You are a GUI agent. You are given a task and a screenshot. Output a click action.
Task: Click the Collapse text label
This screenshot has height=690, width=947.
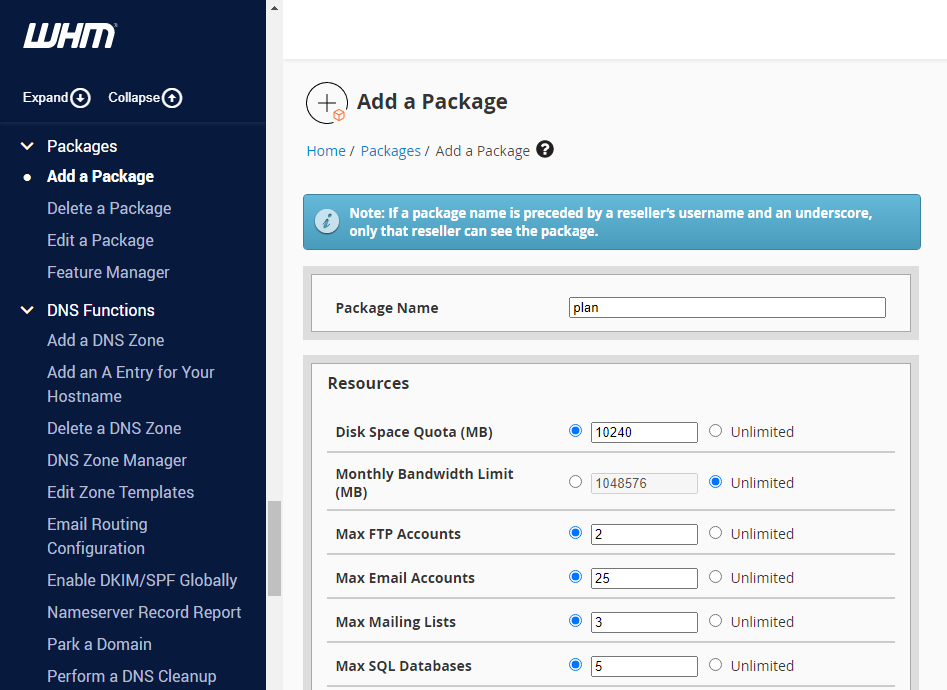134,97
